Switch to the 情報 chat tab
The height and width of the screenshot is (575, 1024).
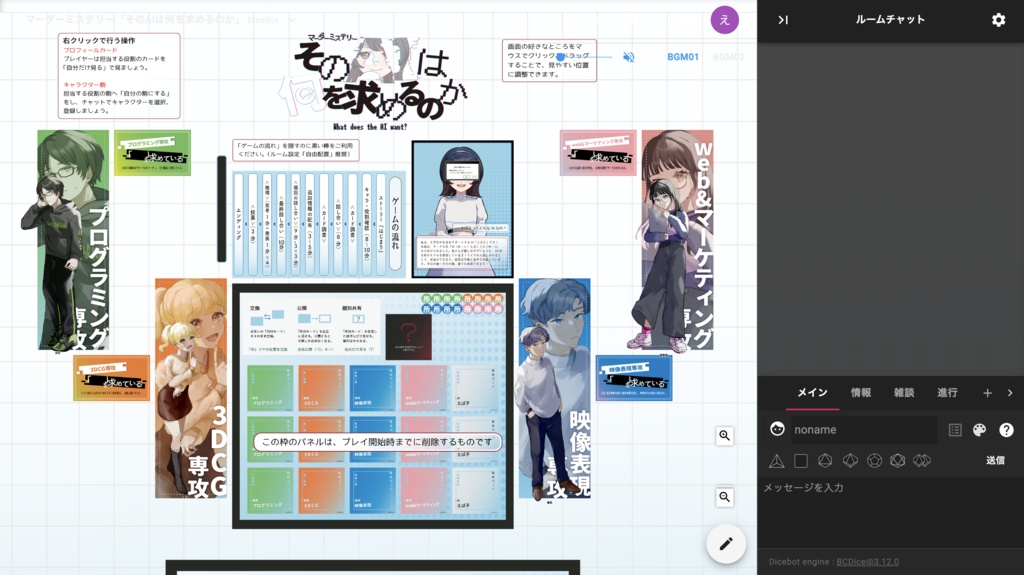tap(860, 393)
